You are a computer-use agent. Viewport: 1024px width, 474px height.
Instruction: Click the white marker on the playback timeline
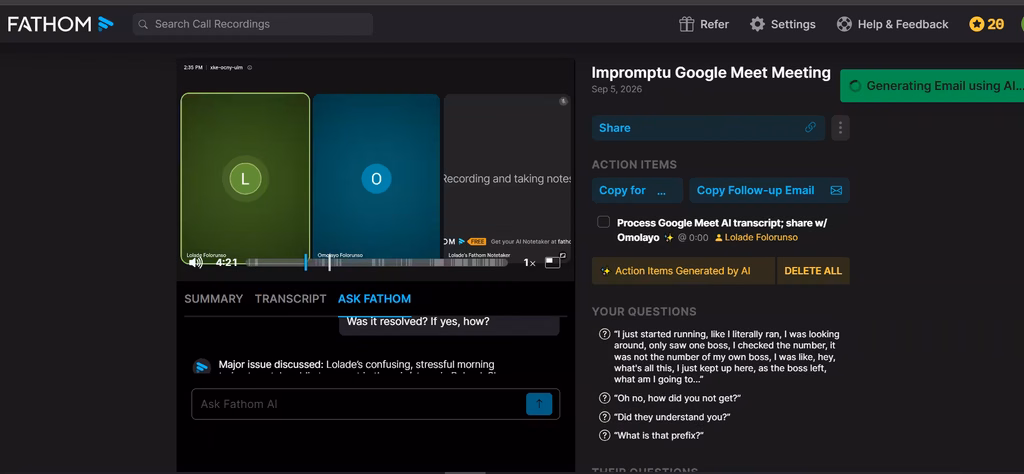pyautogui.click(x=329, y=262)
